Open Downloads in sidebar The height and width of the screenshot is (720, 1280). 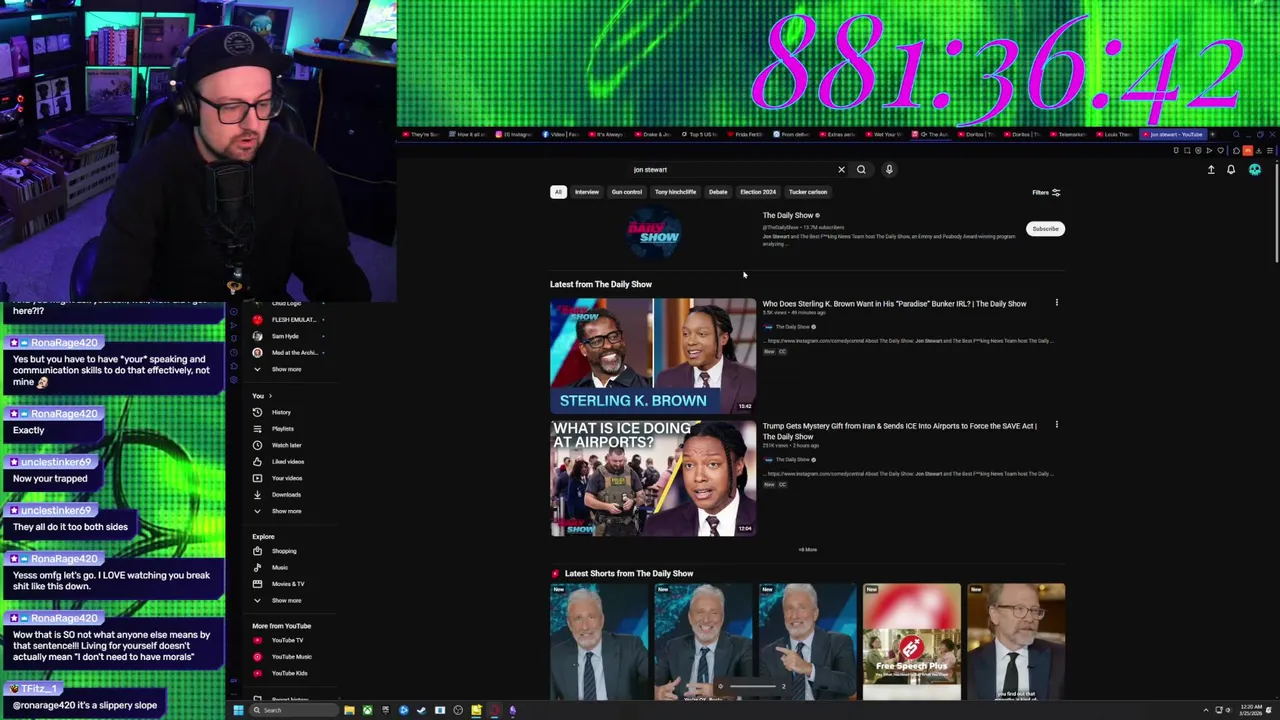tap(286, 495)
